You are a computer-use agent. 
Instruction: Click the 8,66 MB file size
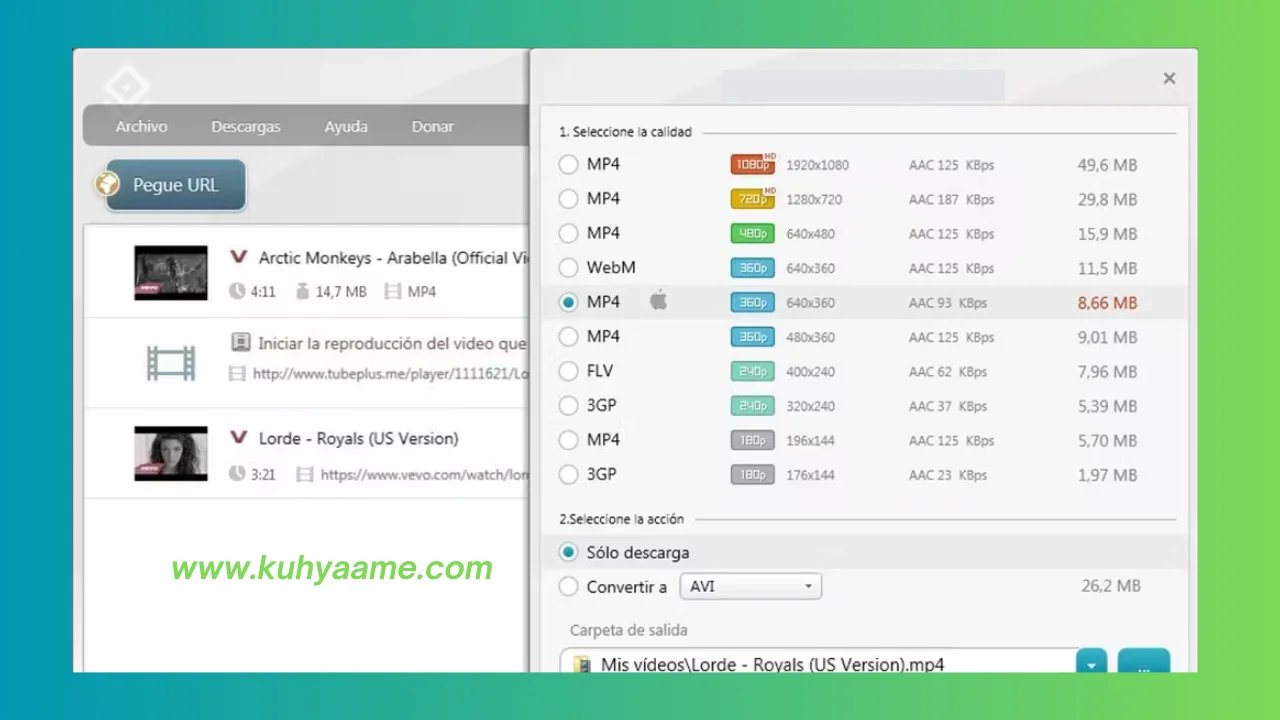1107,303
